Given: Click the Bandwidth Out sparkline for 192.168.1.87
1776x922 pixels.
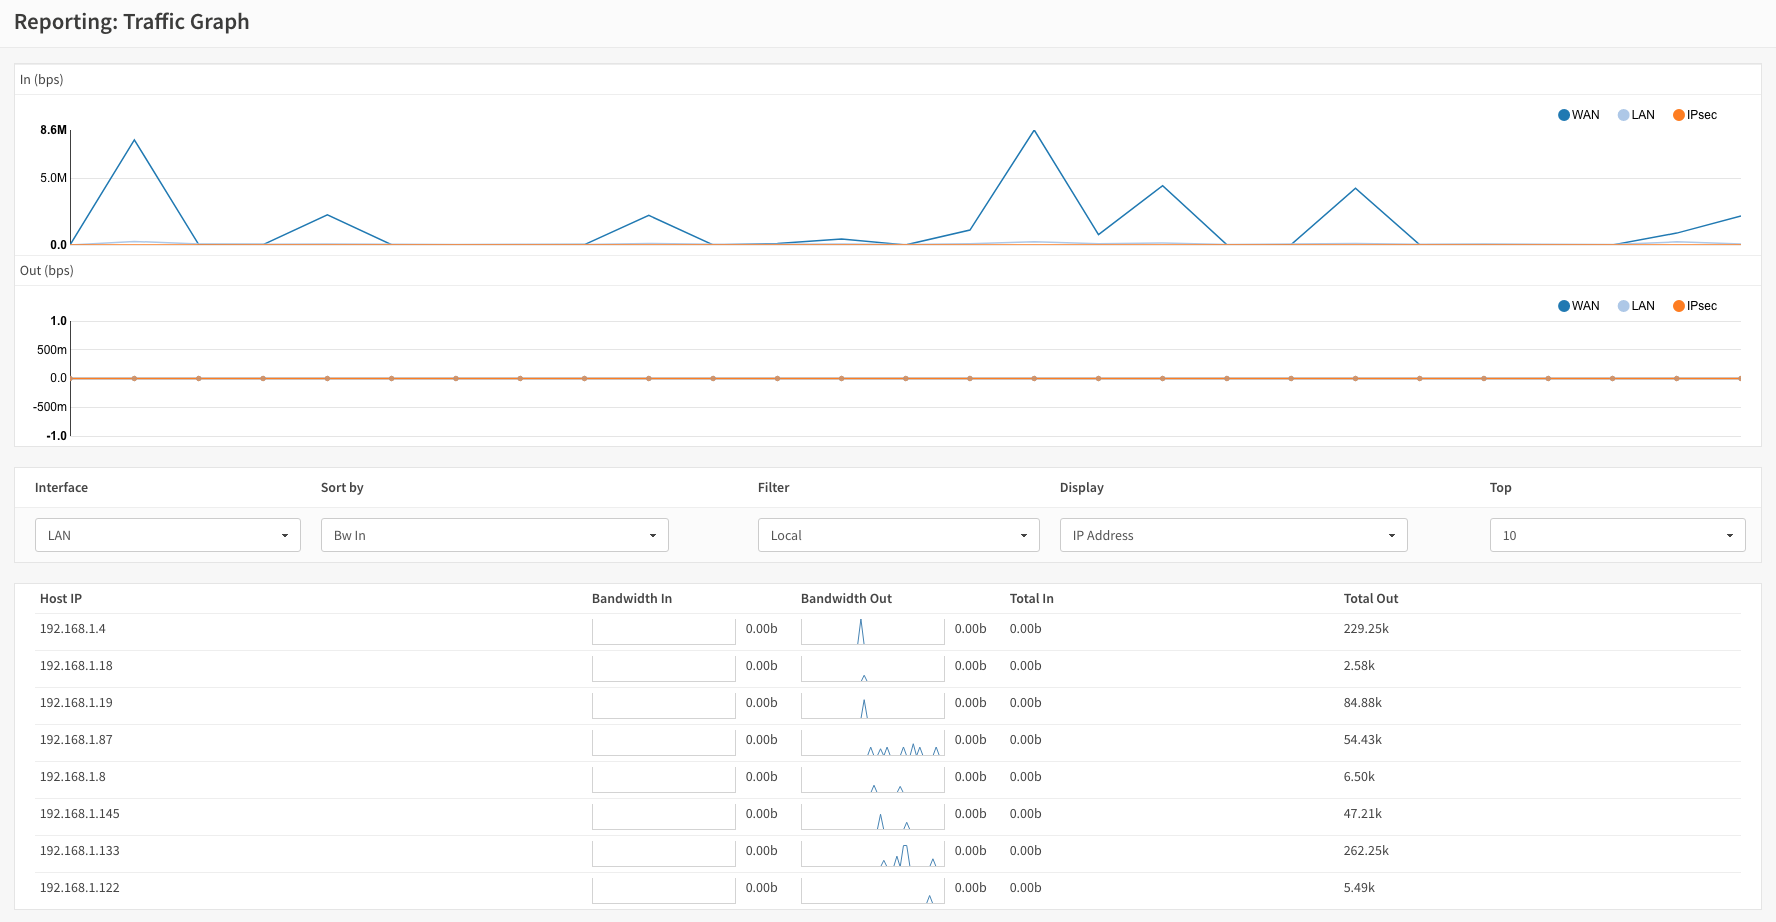Looking at the screenshot, I should 872,741.
